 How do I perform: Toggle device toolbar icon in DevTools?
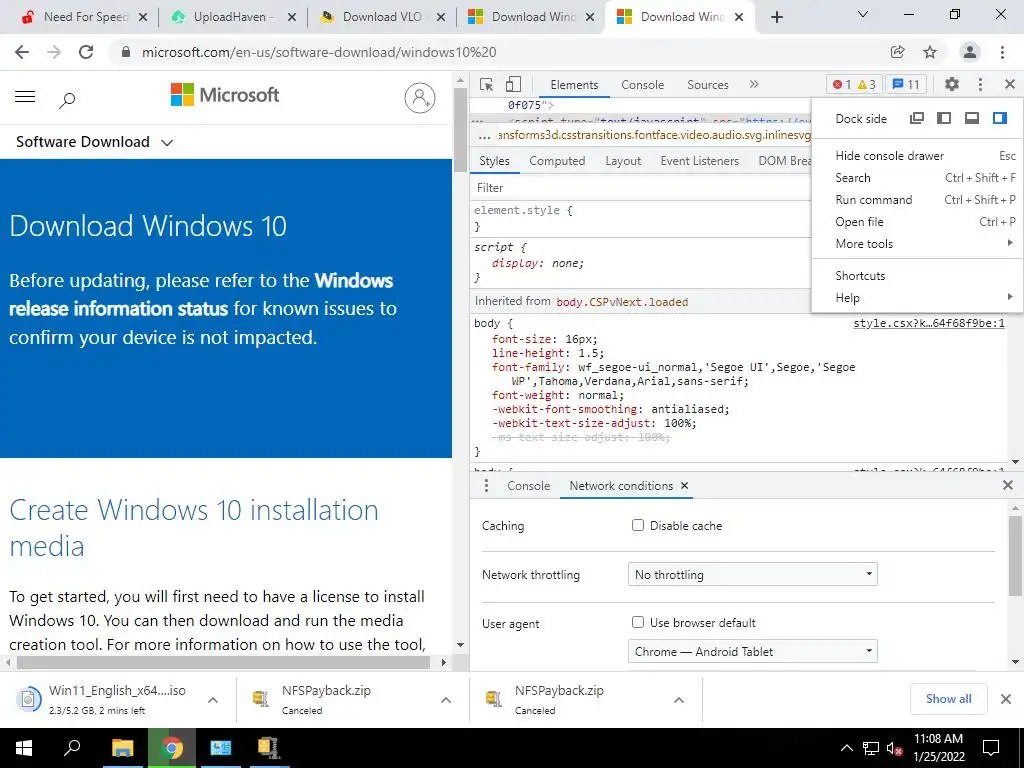(x=513, y=84)
